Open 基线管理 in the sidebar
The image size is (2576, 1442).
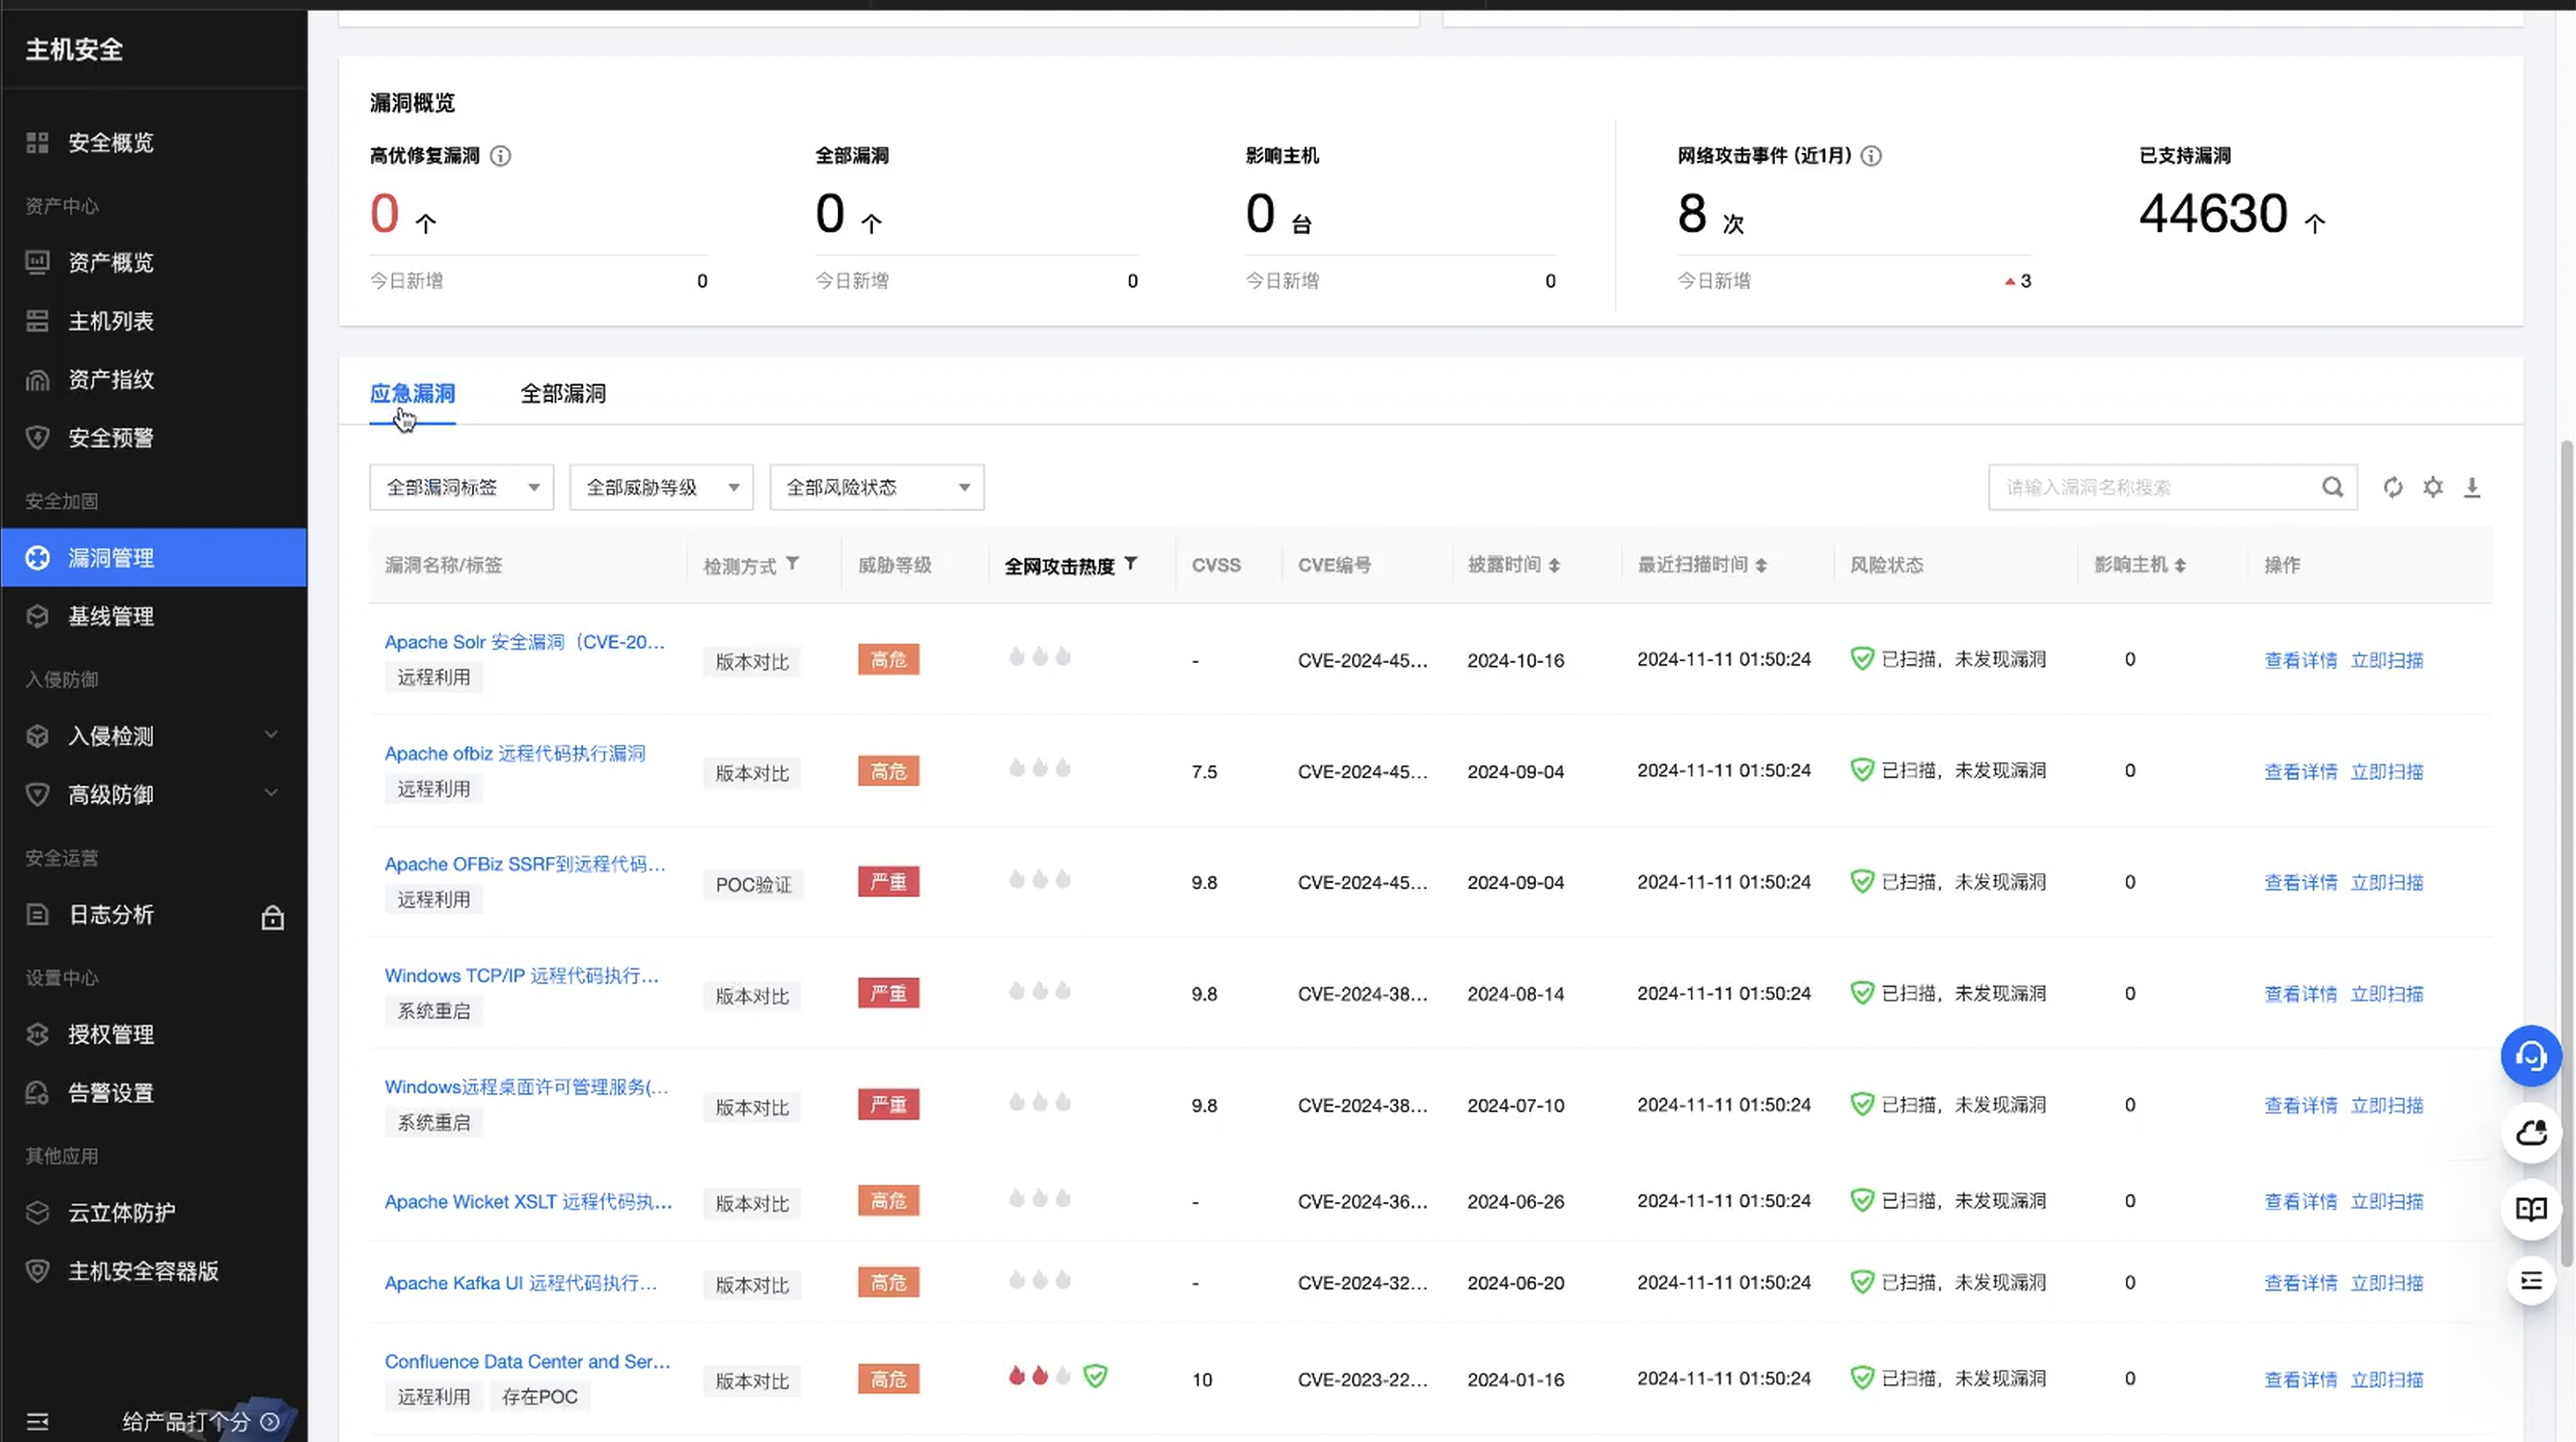(111, 616)
